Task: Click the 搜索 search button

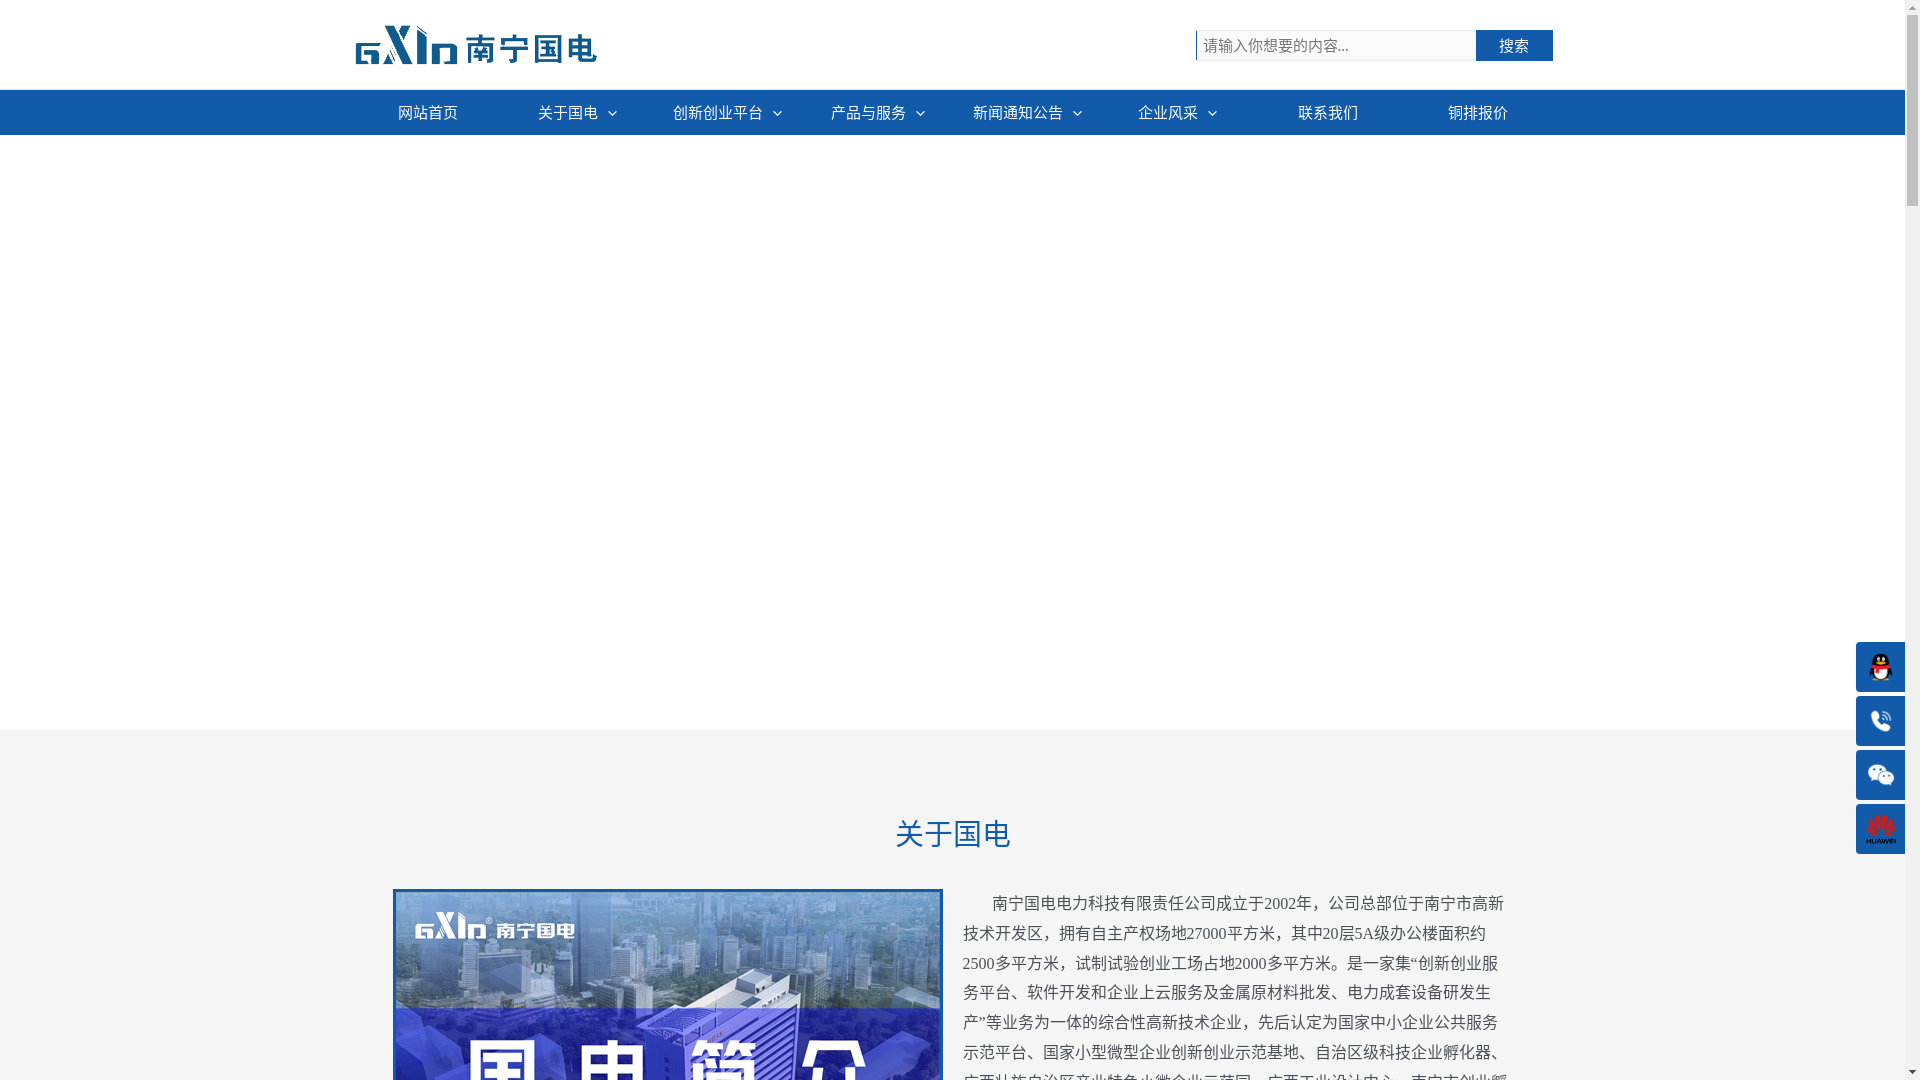Action: [1514, 46]
